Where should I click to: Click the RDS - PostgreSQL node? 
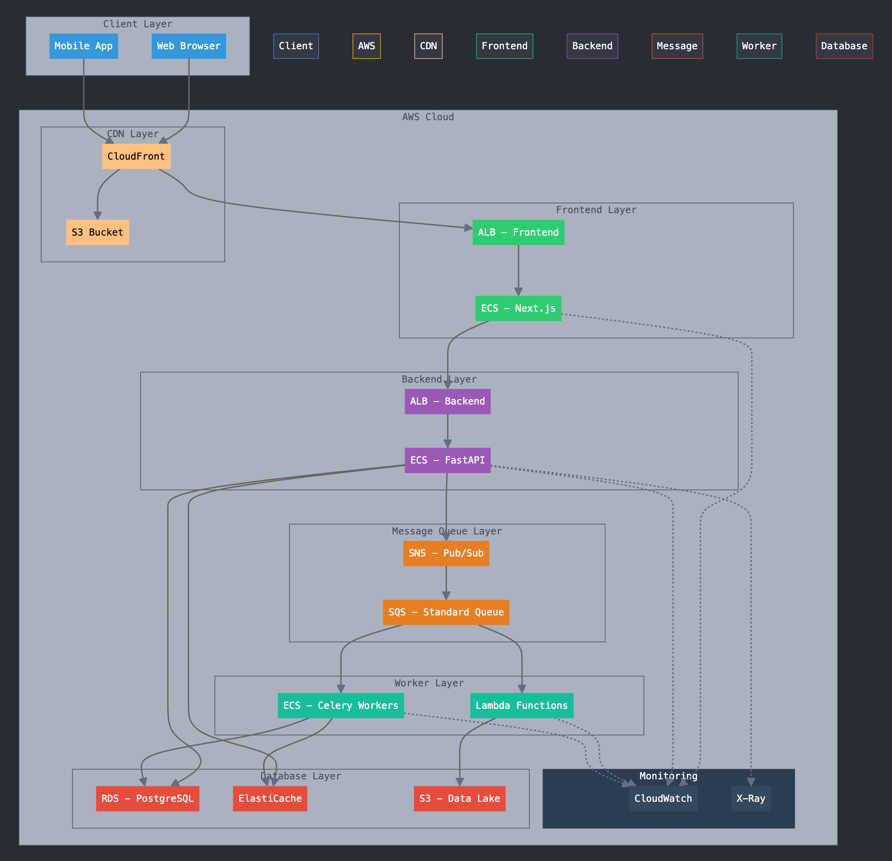point(147,798)
